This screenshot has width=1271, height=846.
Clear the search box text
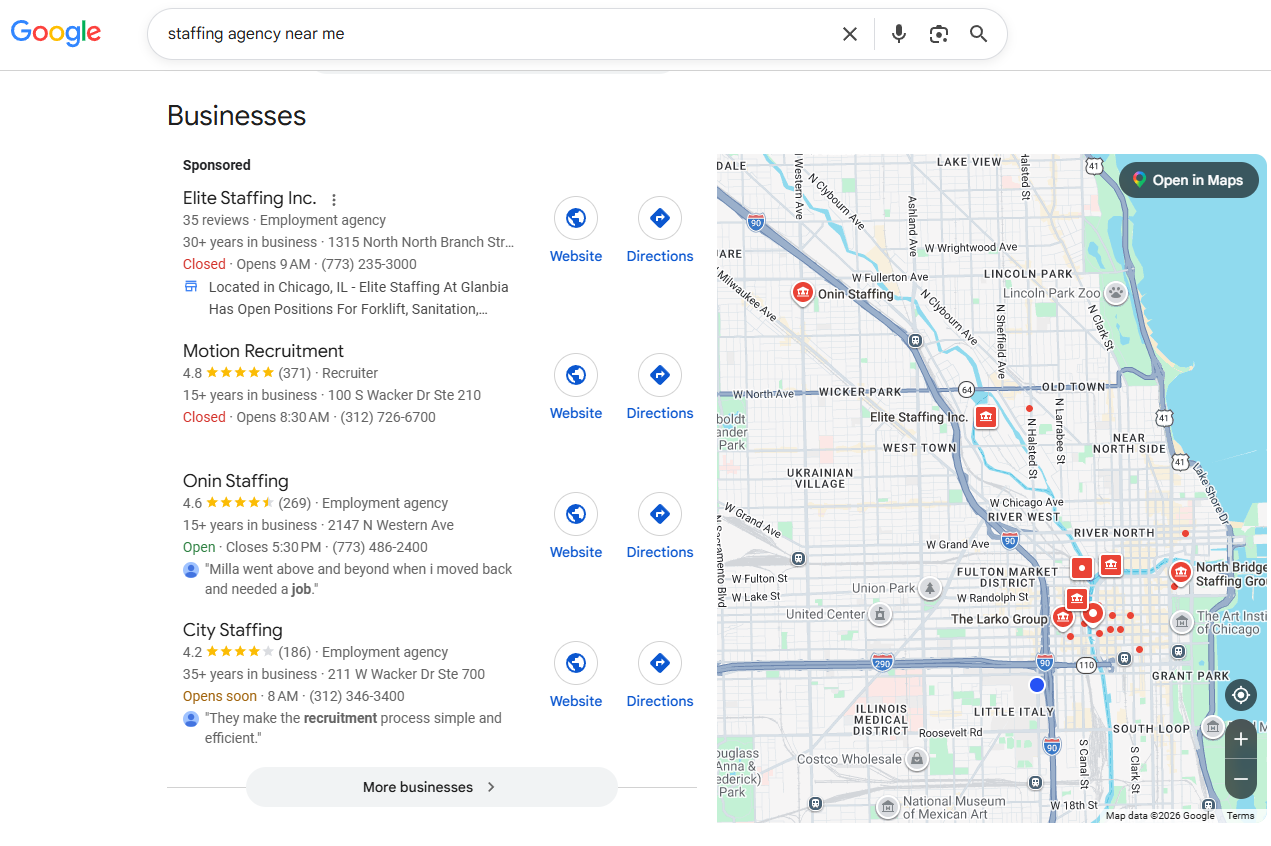click(850, 34)
